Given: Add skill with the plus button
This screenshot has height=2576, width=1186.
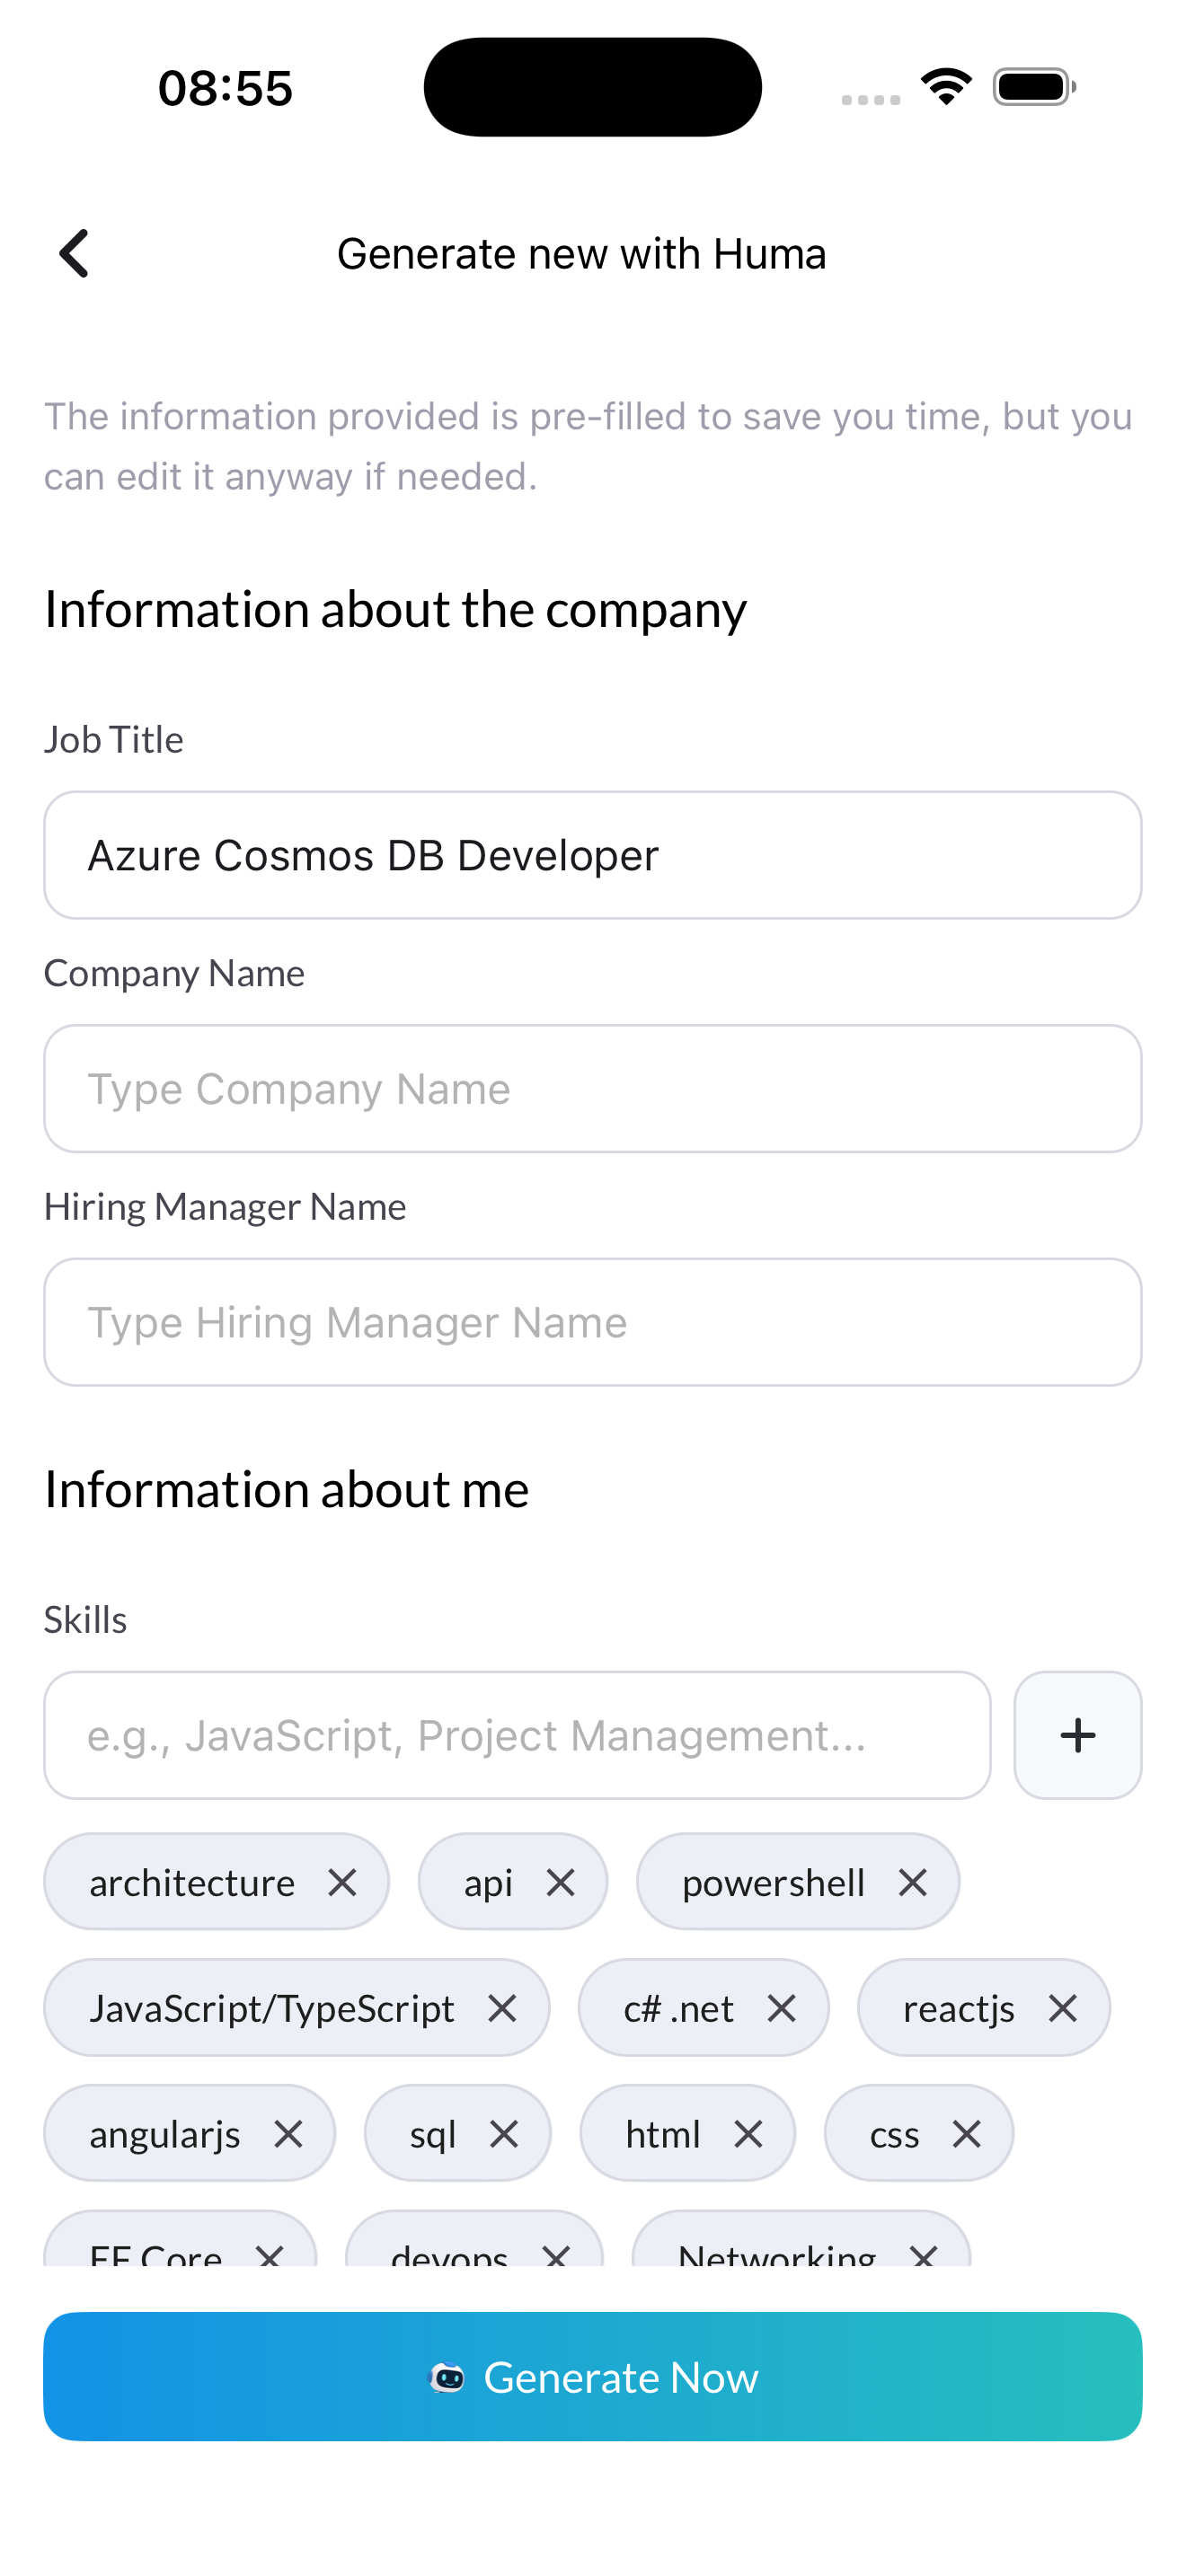Looking at the screenshot, I should click(x=1077, y=1735).
